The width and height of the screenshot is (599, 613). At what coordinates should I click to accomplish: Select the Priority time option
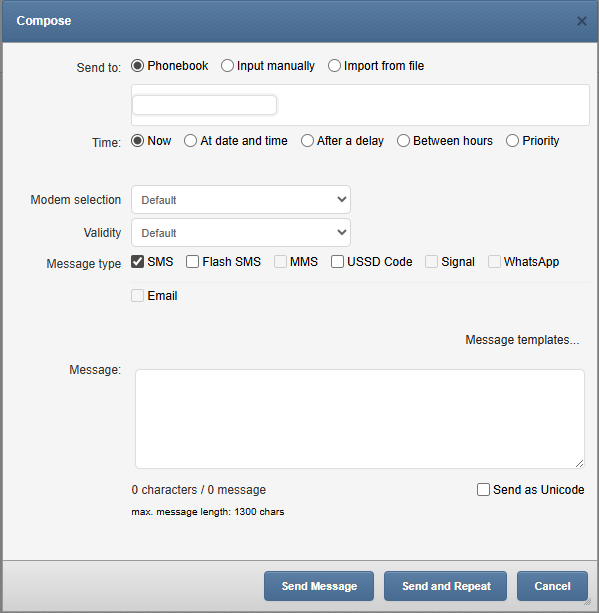(x=512, y=141)
